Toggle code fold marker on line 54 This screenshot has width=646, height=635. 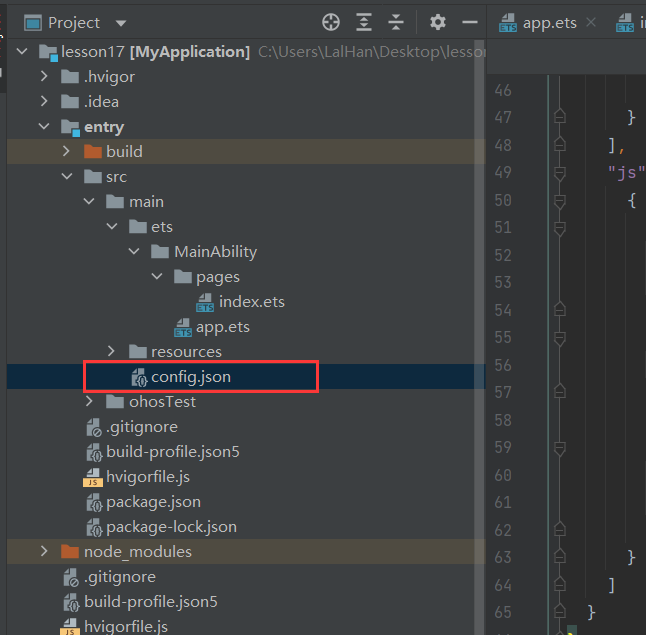[x=559, y=309]
